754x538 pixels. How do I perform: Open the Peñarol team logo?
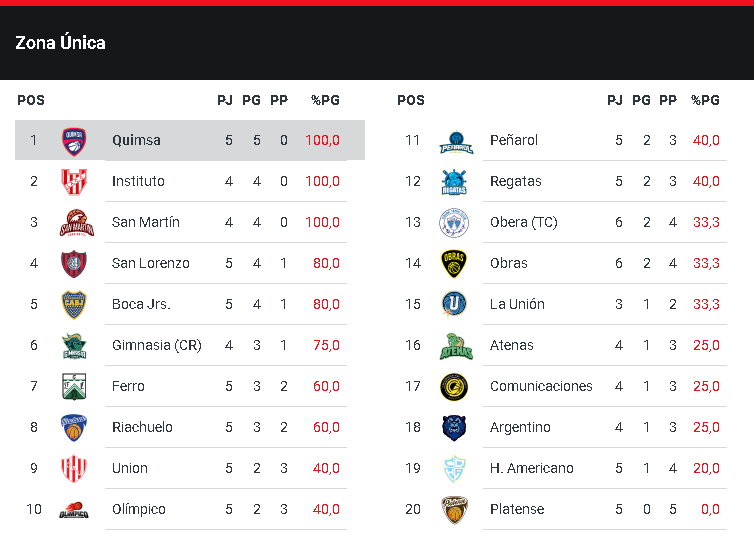pos(455,141)
